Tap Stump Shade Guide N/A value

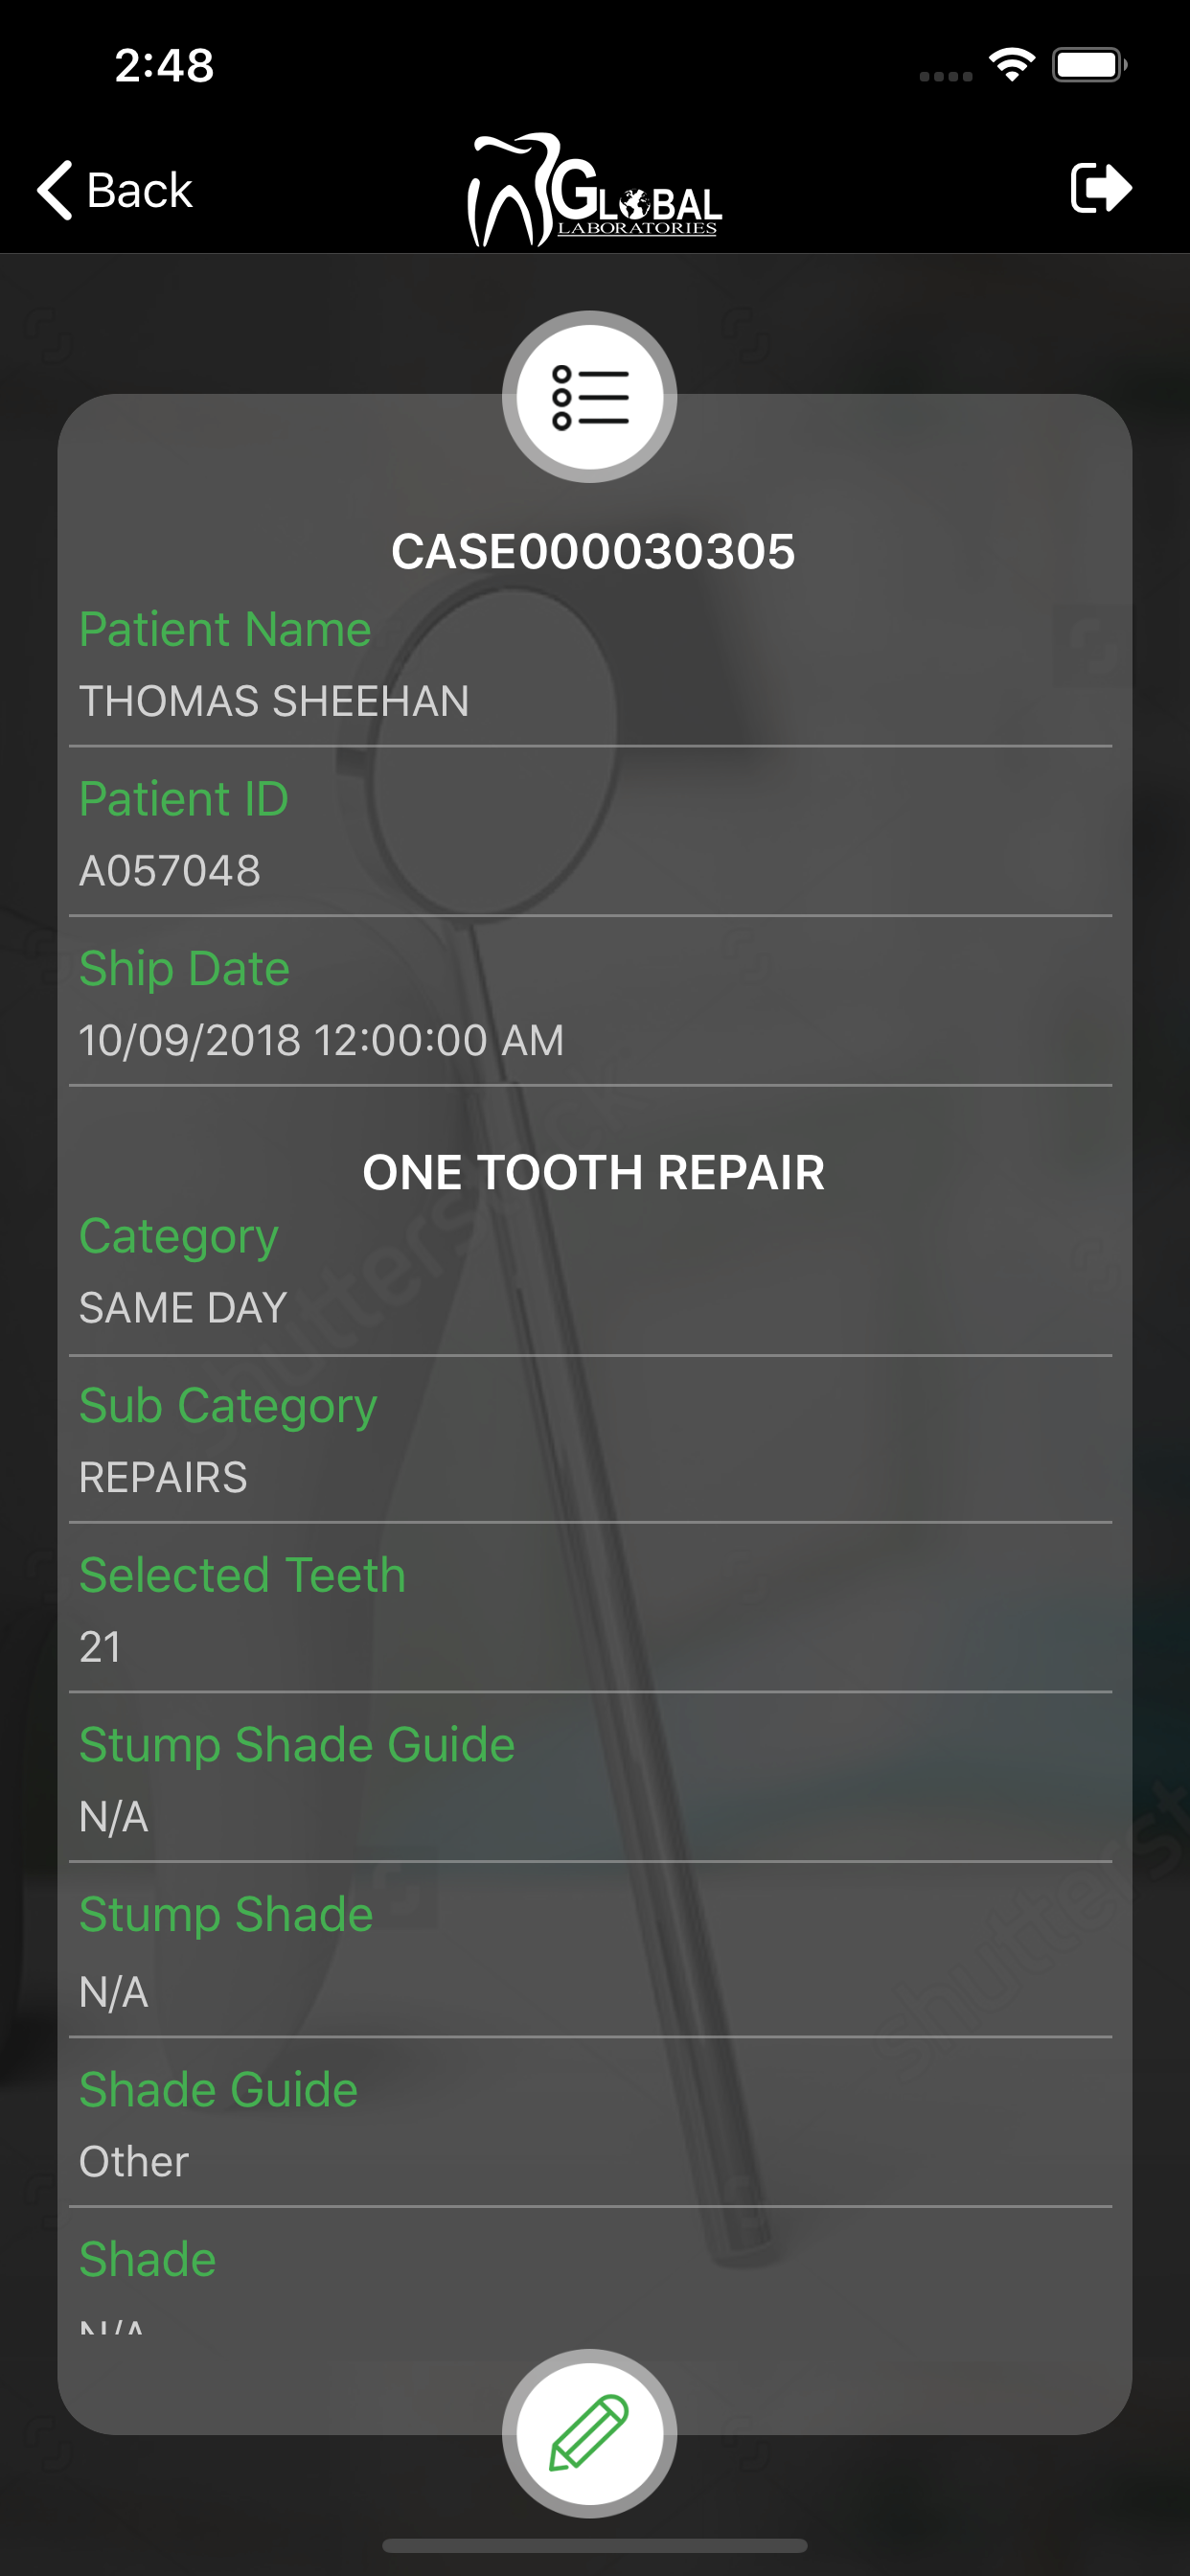(114, 1817)
